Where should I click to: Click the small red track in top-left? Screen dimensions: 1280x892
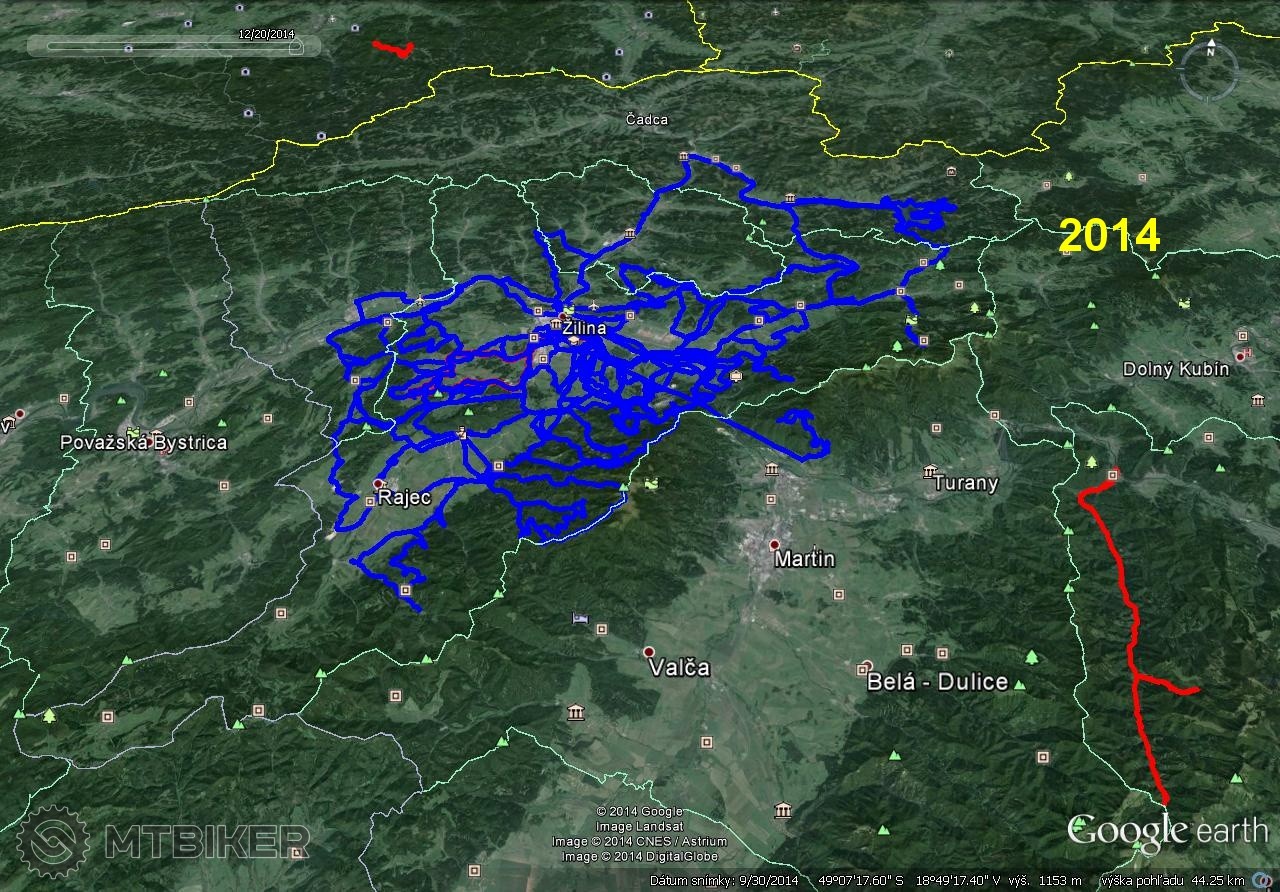point(391,48)
